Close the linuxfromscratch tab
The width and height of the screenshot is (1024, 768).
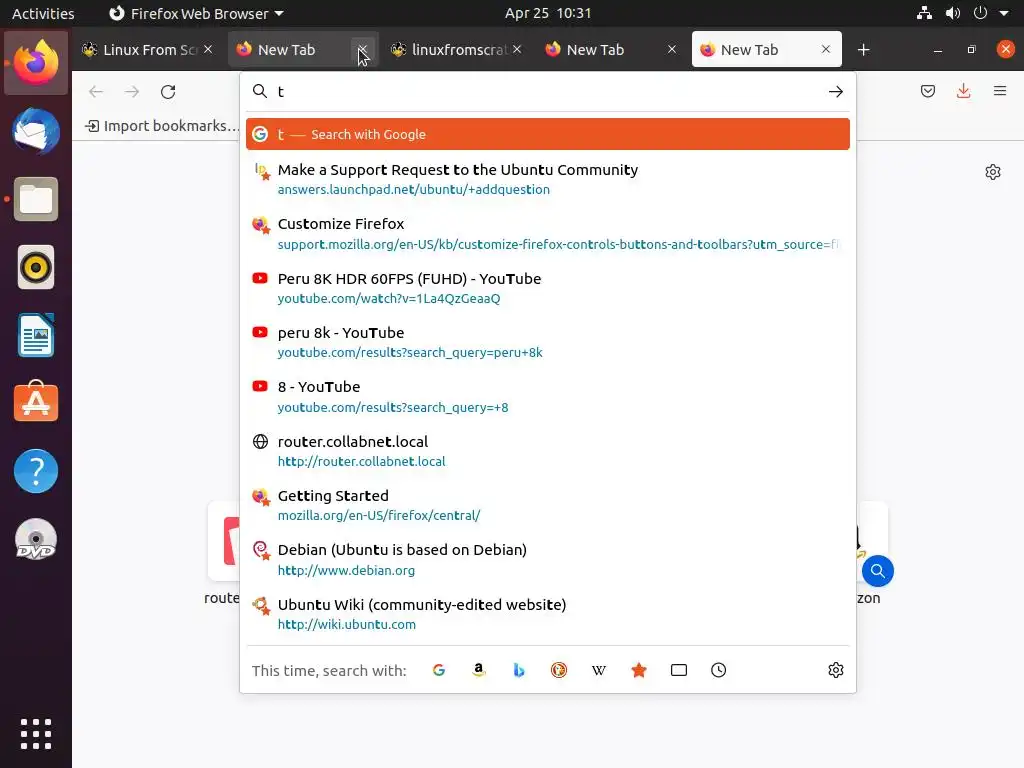coord(517,49)
